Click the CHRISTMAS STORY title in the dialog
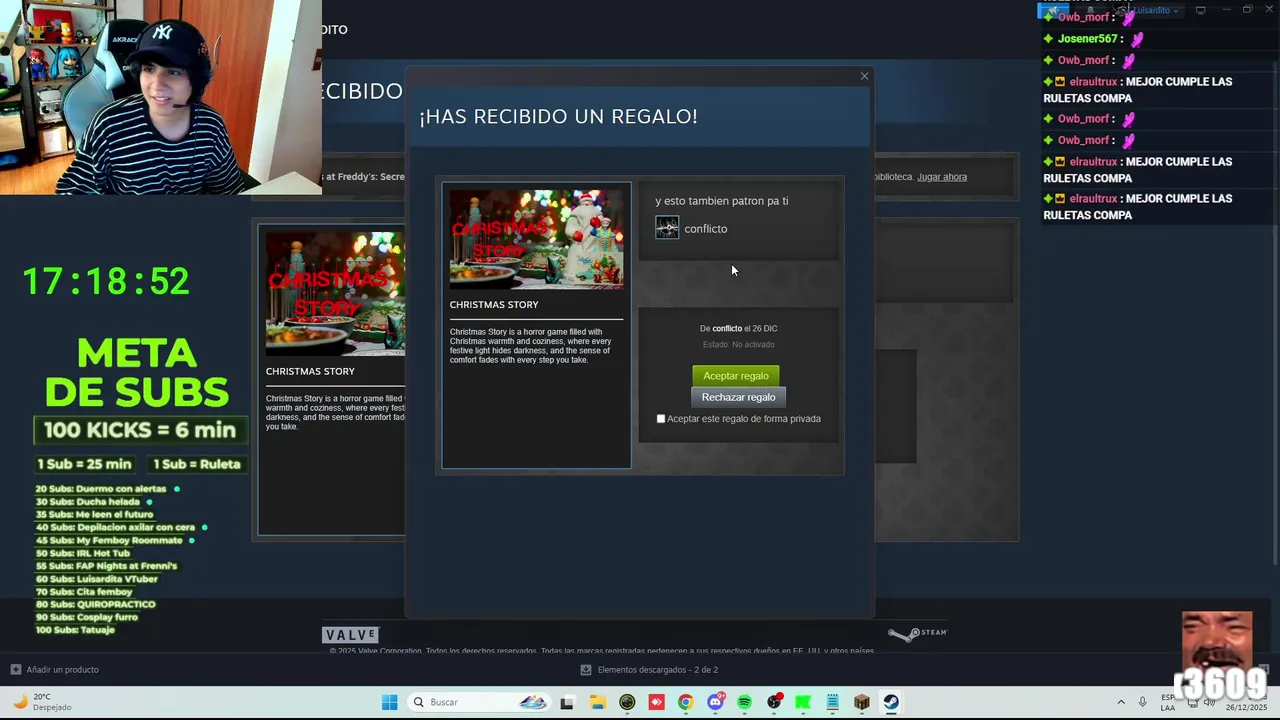 pyautogui.click(x=494, y=305)
